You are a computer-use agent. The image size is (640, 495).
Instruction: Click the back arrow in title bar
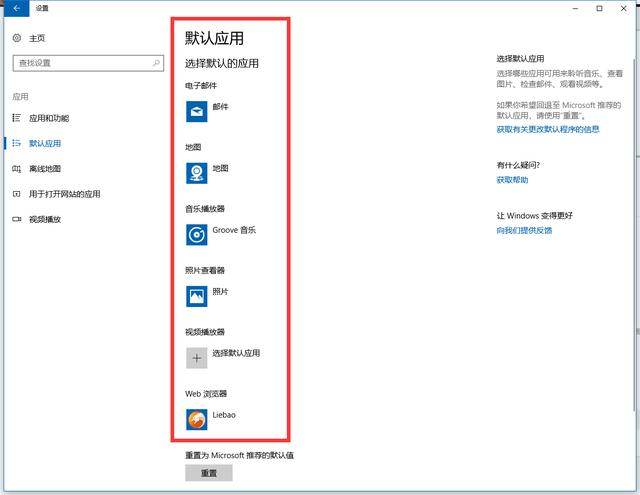[15, 8]
